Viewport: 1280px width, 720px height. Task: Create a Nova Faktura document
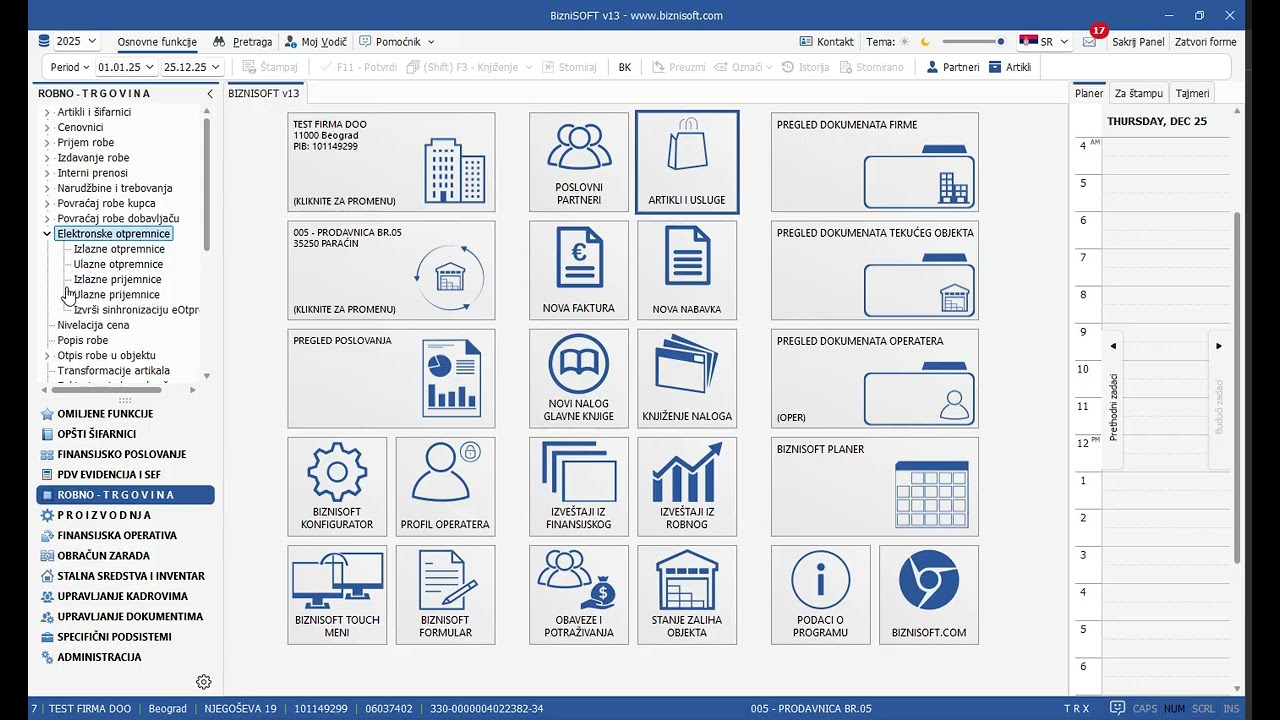click(579, 270)
